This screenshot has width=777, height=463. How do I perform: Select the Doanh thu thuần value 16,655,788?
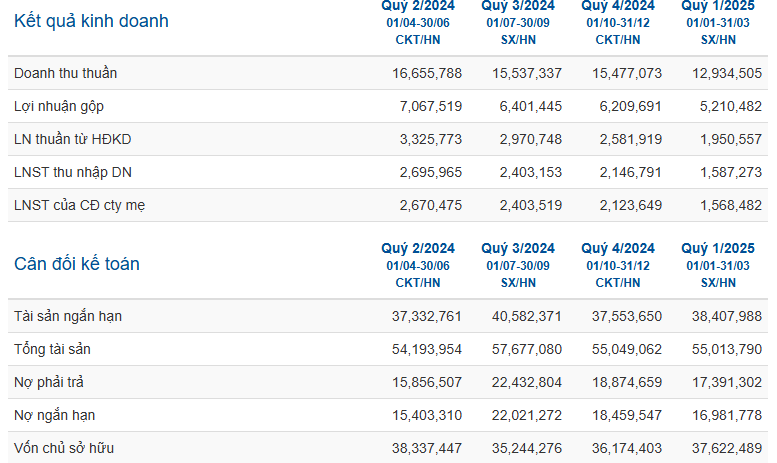pos(427,73)
